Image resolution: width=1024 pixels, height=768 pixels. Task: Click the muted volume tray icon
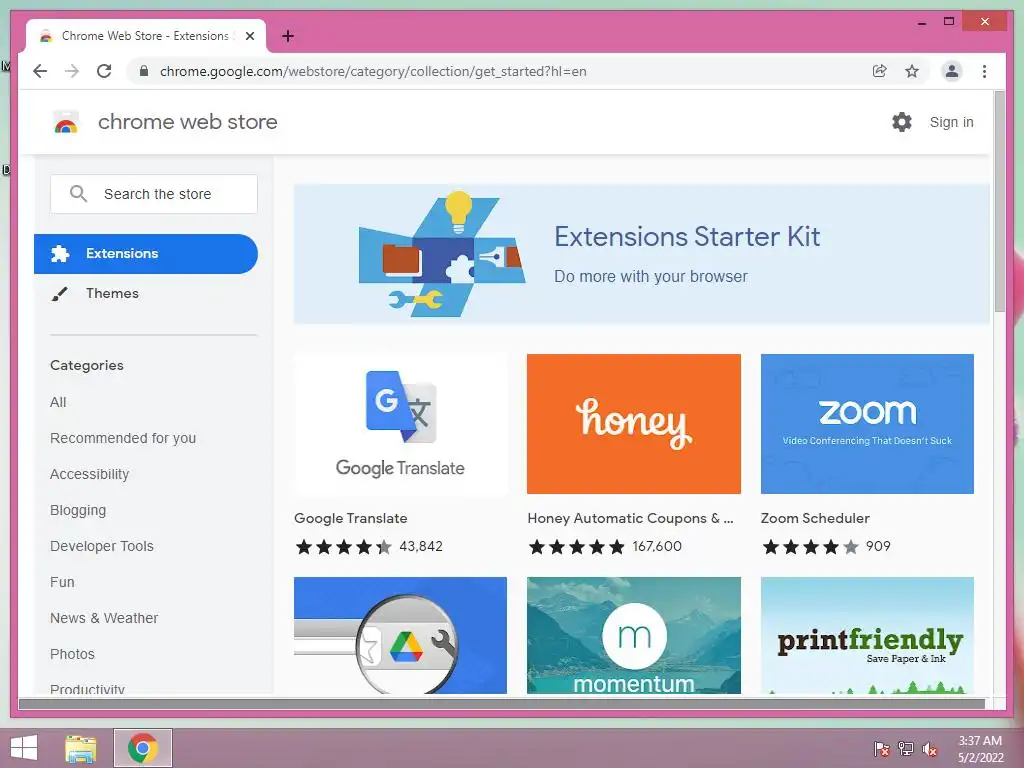(x=930, y=748)
